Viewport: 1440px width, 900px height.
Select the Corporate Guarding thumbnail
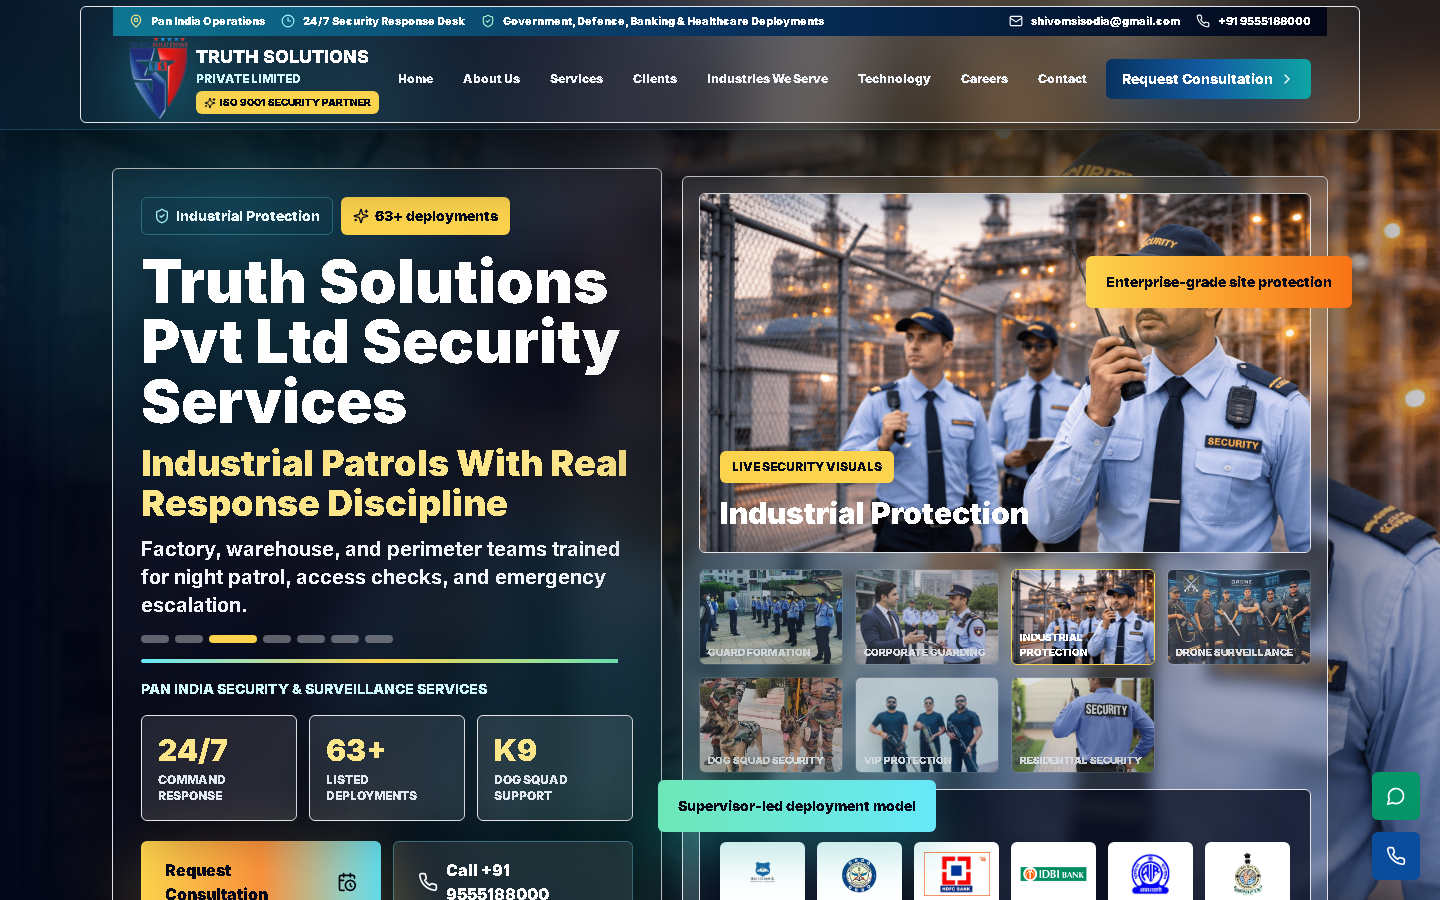point(927,617)
